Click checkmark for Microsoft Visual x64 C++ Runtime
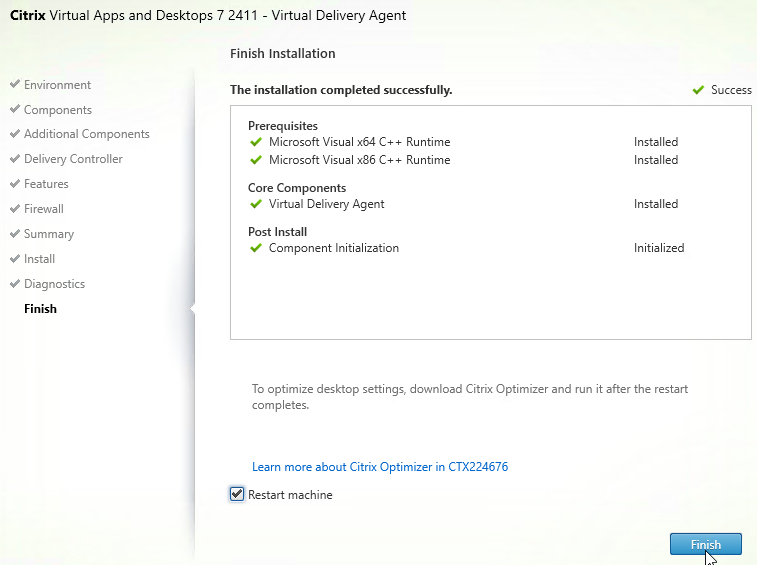The image size is (757, 565). pos(256,142)
